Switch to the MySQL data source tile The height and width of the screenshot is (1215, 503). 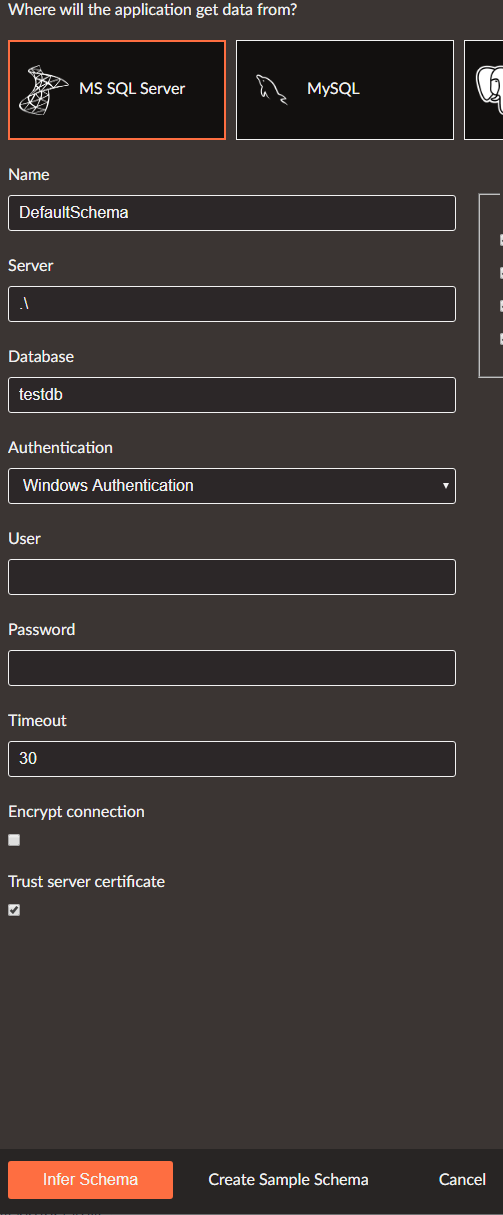coord(345,90)
